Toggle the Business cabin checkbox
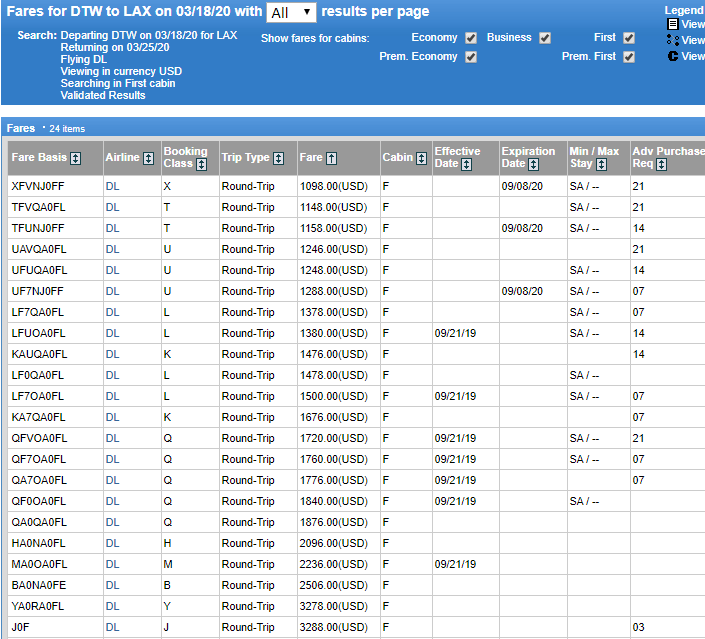The height and width of the screenshot is (639, 705). coord(545,38)
